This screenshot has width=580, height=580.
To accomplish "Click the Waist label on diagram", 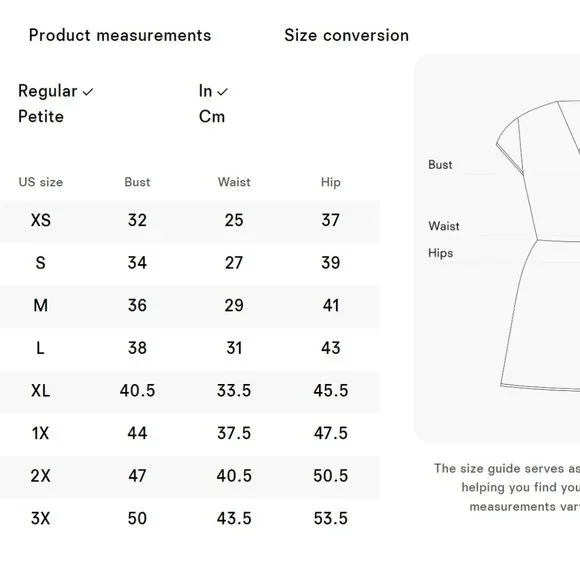I will click(x=444, y=226).
